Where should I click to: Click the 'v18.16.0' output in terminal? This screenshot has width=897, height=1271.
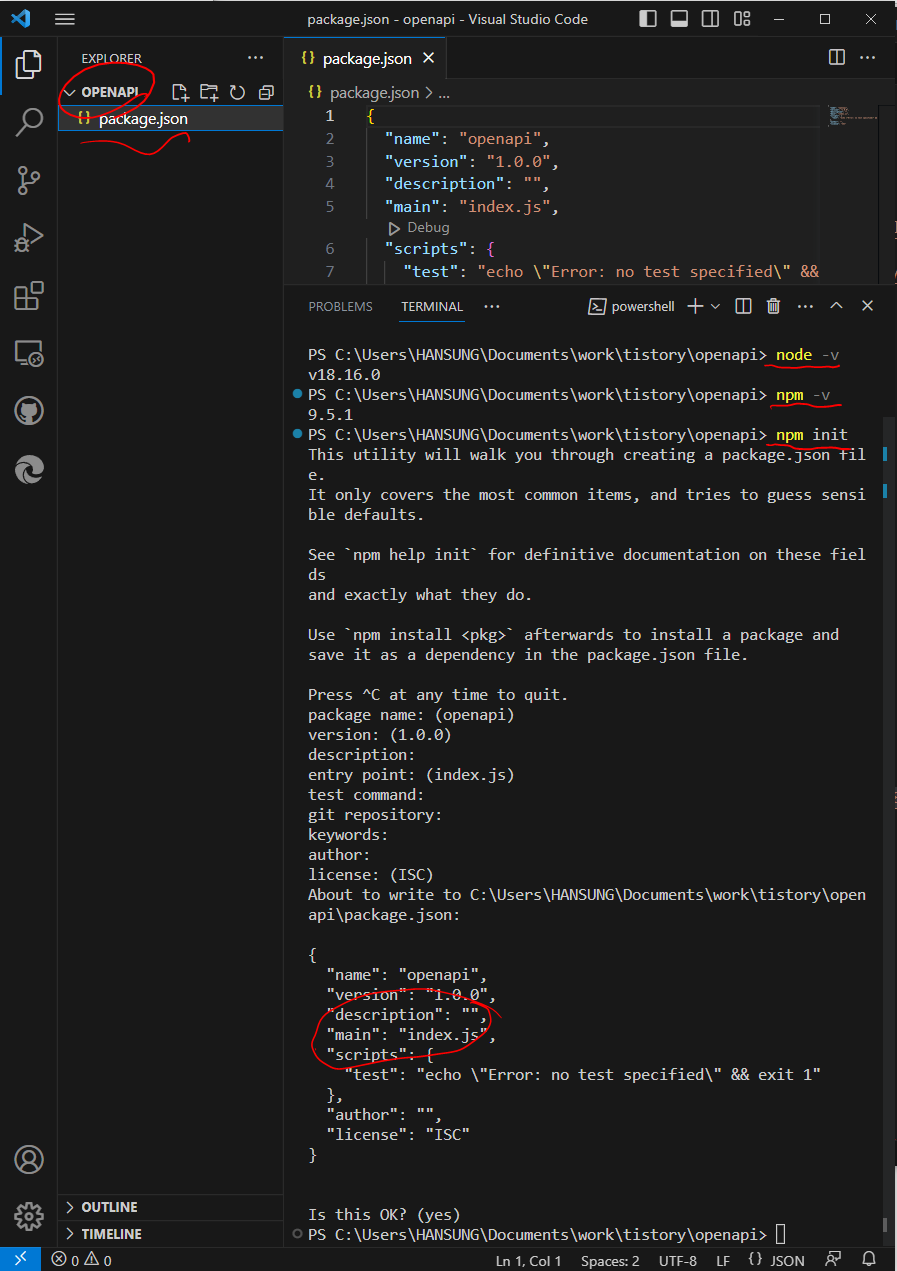344,375
